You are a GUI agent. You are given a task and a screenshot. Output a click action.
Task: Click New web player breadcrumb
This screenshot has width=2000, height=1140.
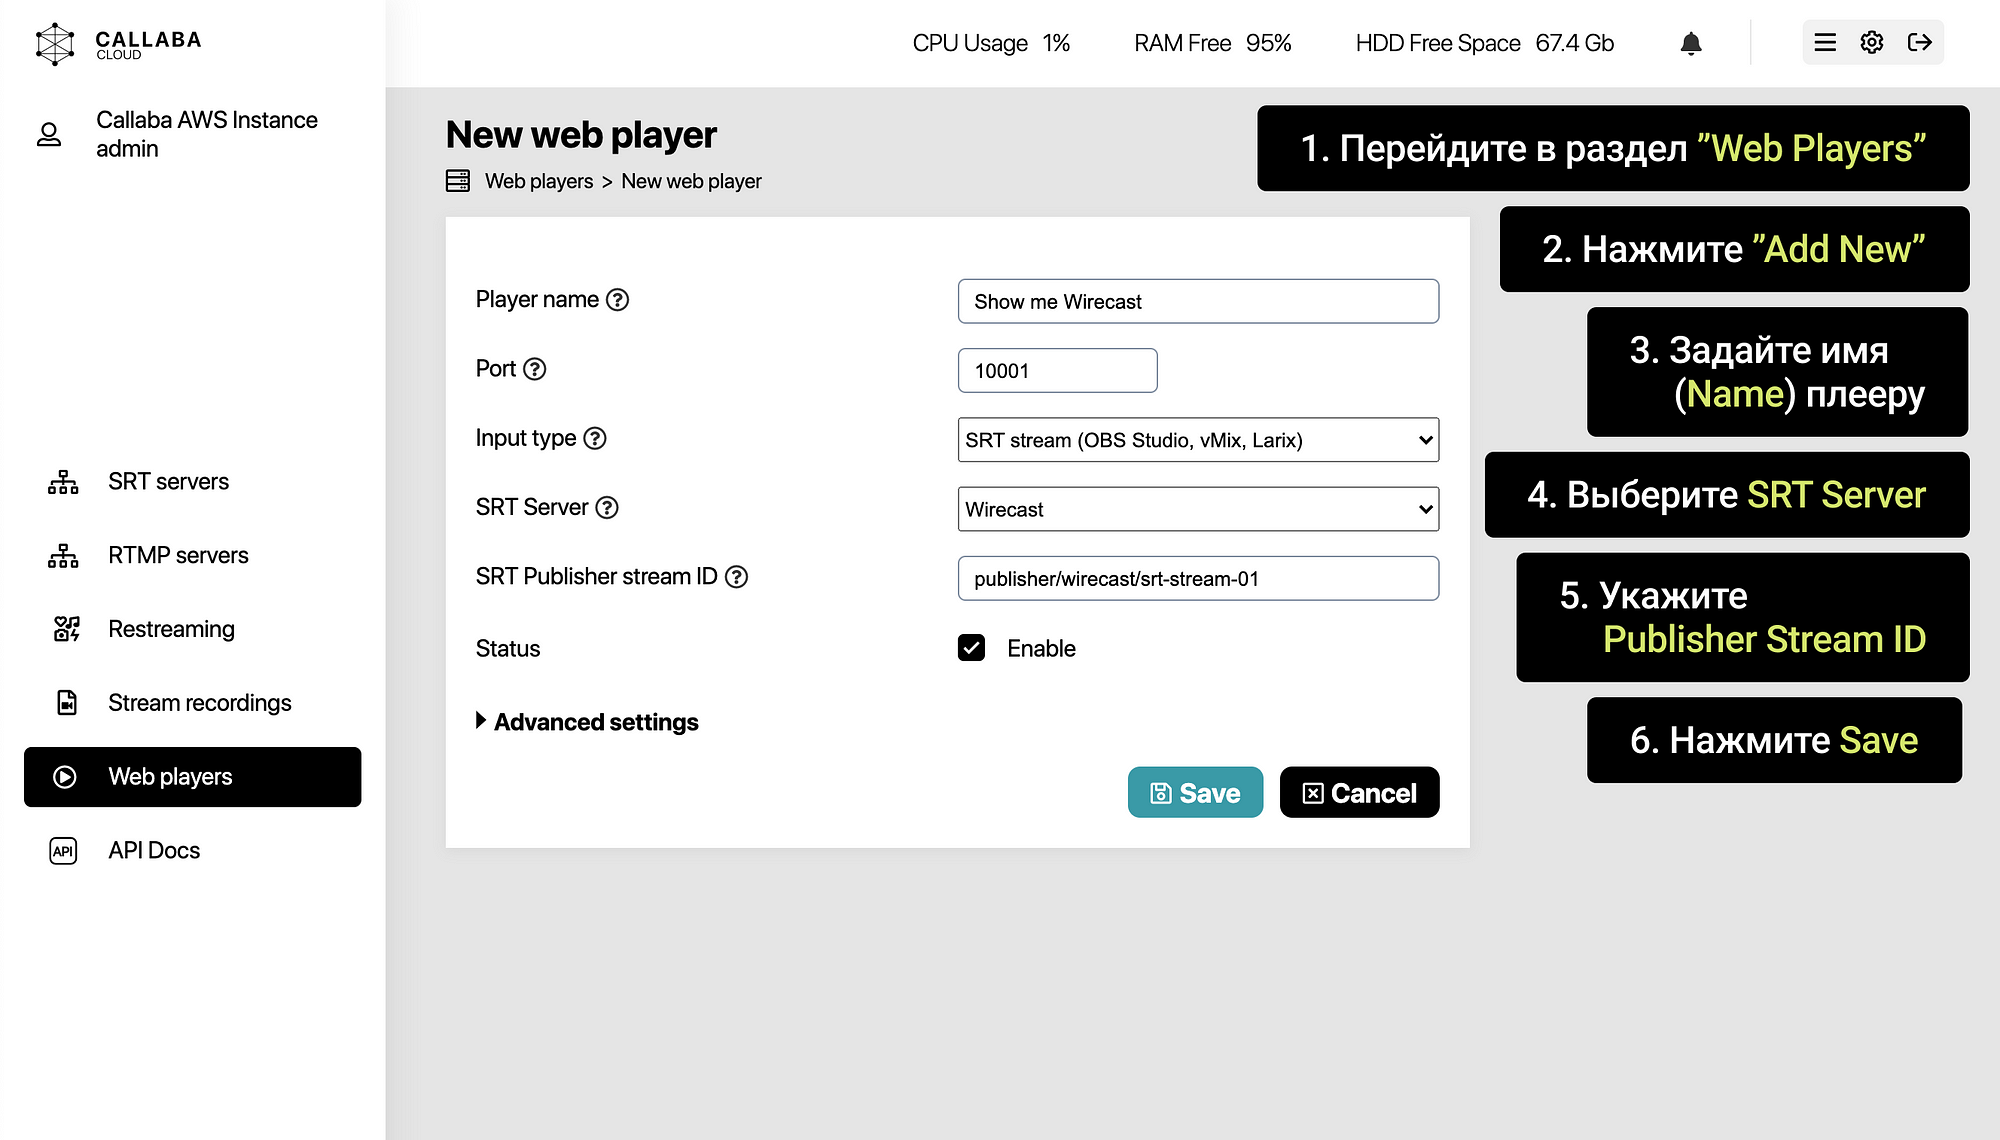[691, 181]
